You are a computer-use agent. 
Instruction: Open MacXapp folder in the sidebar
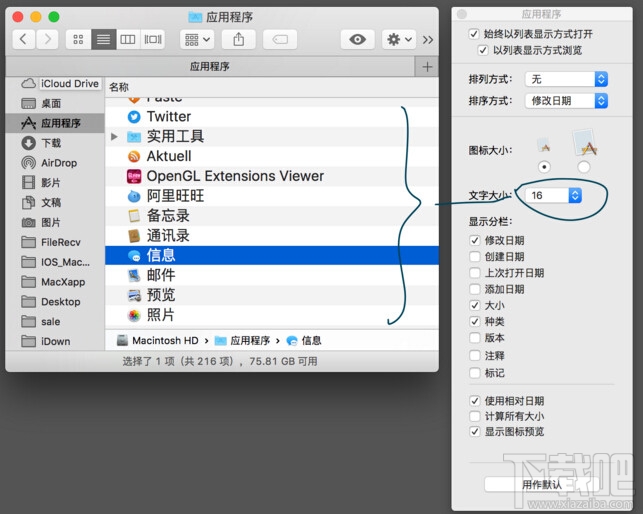[53, 282]
